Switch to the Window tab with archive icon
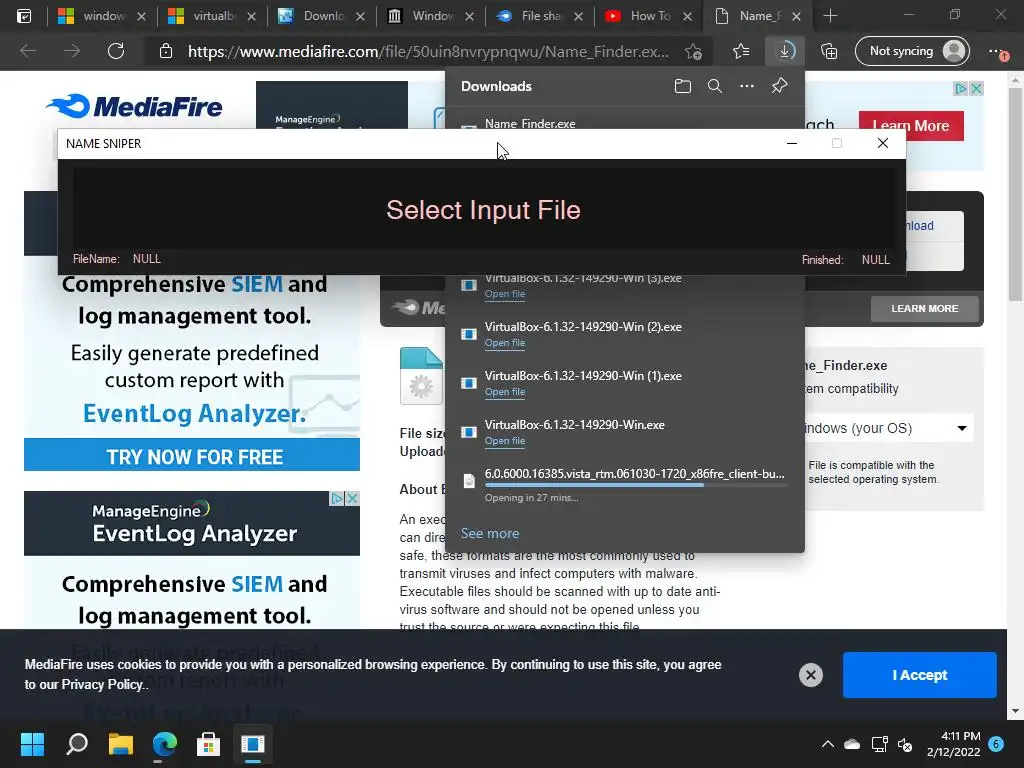This screenshot has width=1024, height=768. coord(431,16)
